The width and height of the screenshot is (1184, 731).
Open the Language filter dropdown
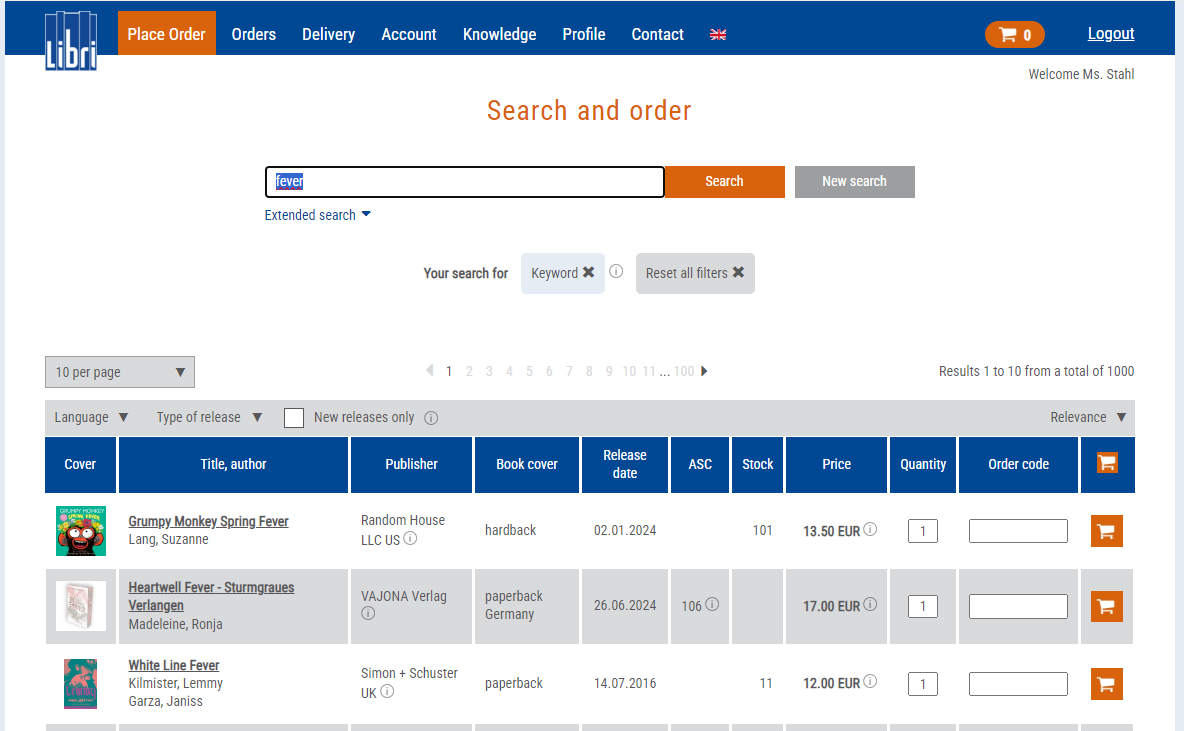[x=91, y=418]
